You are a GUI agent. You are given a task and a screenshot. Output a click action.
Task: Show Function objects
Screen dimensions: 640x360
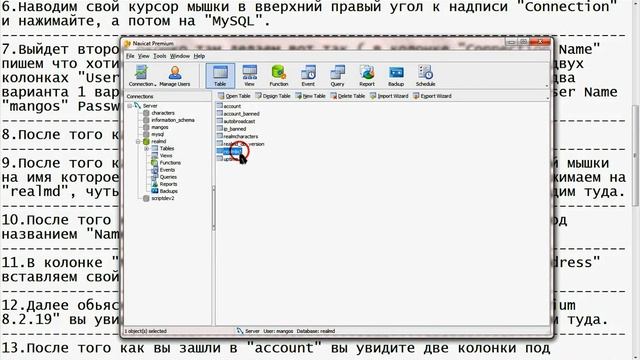pyautogui.click(x=279, y=76)
